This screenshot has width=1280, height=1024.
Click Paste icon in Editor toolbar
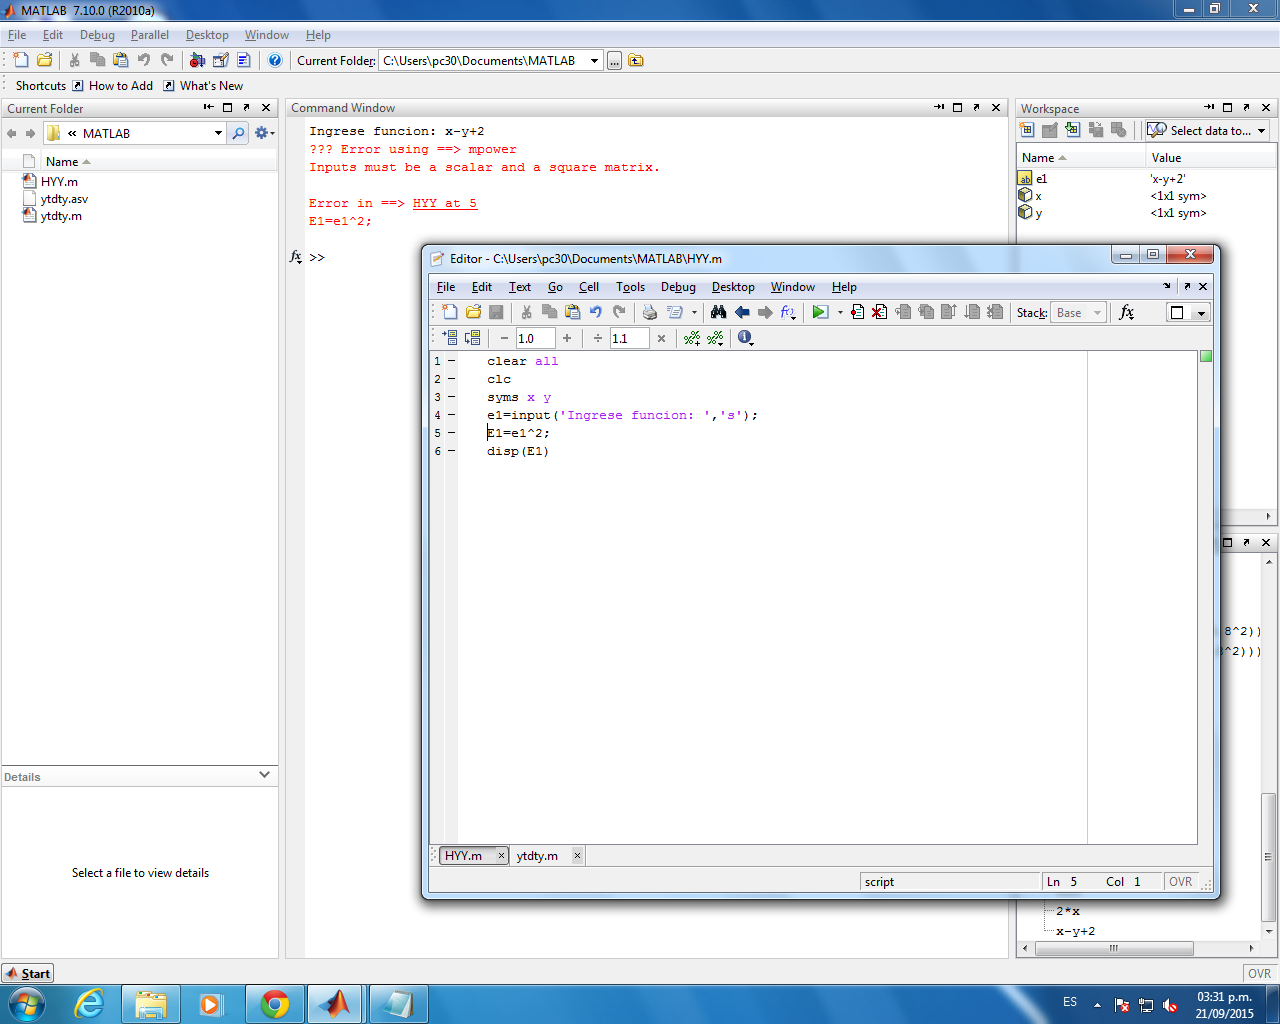pyautogui.click(x=572, y=312)
